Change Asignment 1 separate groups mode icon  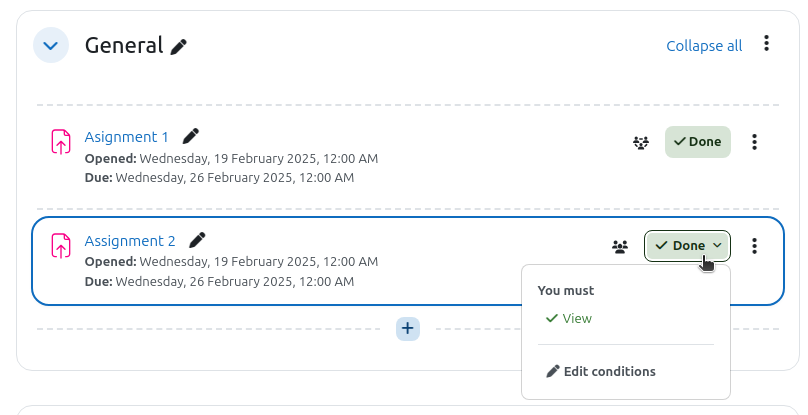pos(641,142)
